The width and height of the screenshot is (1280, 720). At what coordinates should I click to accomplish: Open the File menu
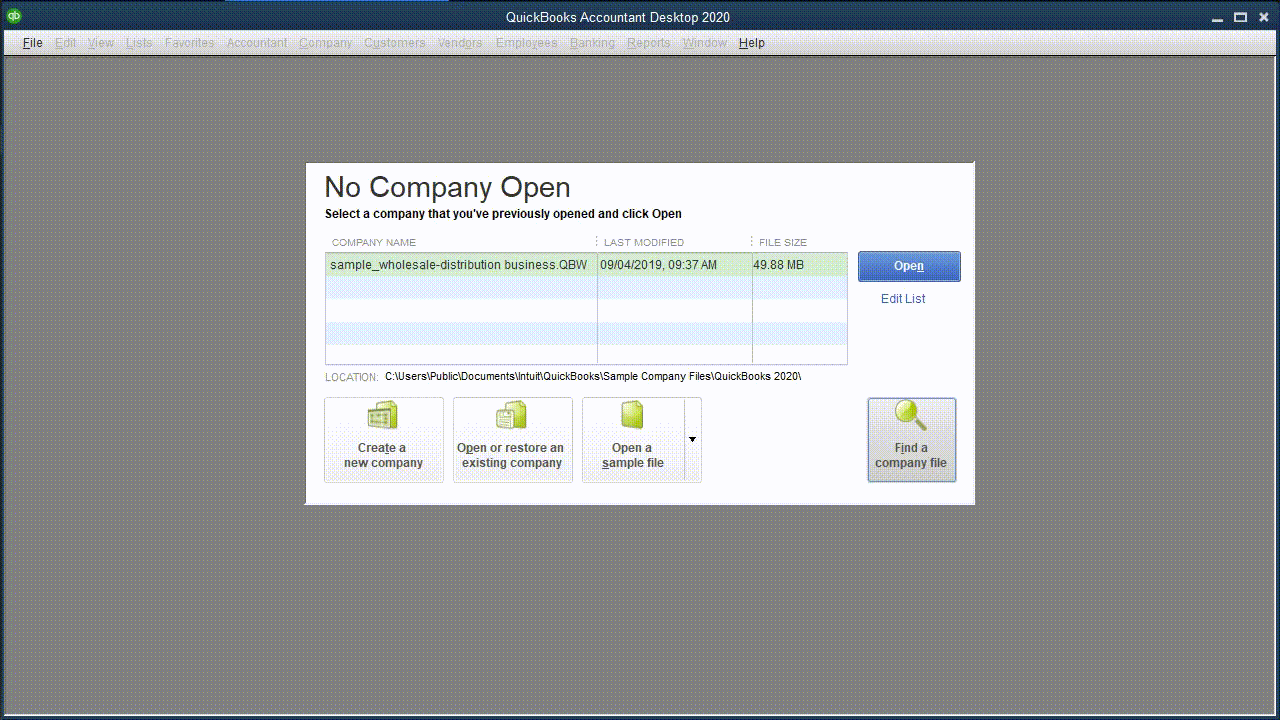[x=32, y=43]
